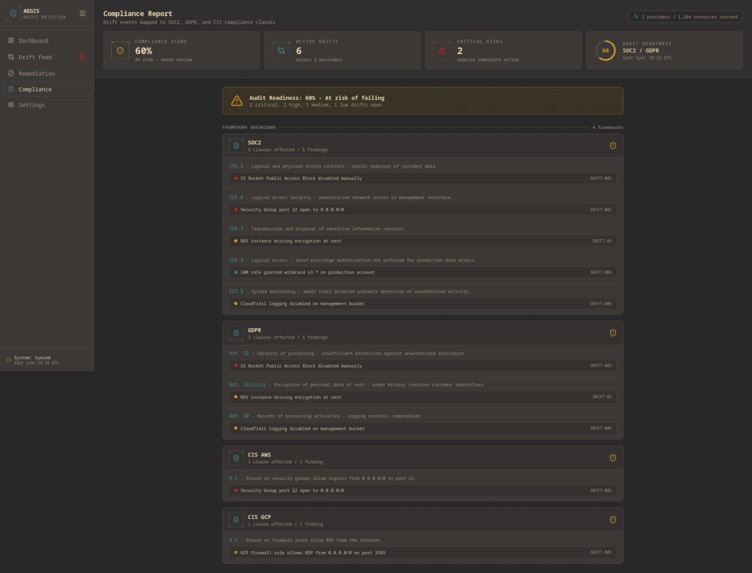Image resolution: width=752 pixels, height=573 pixels.
Task: Open clause CC6.1 in SOC2
Action: pyautogui.click(x=236, y=166)
